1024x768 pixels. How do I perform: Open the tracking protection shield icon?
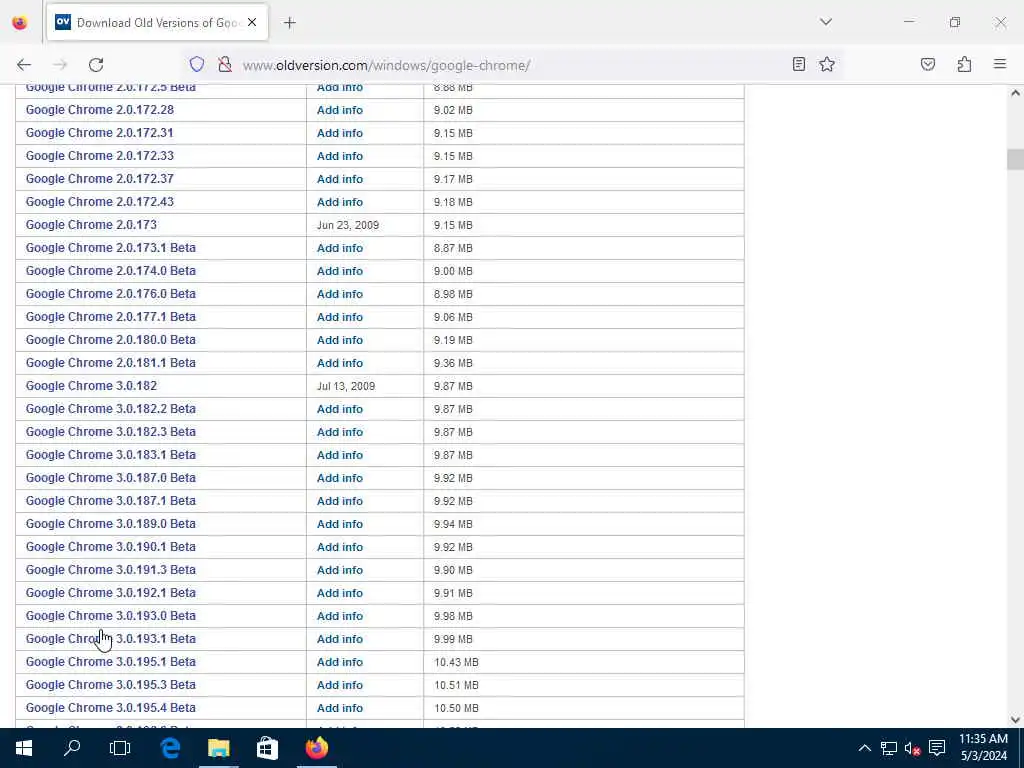coord(197,65)
